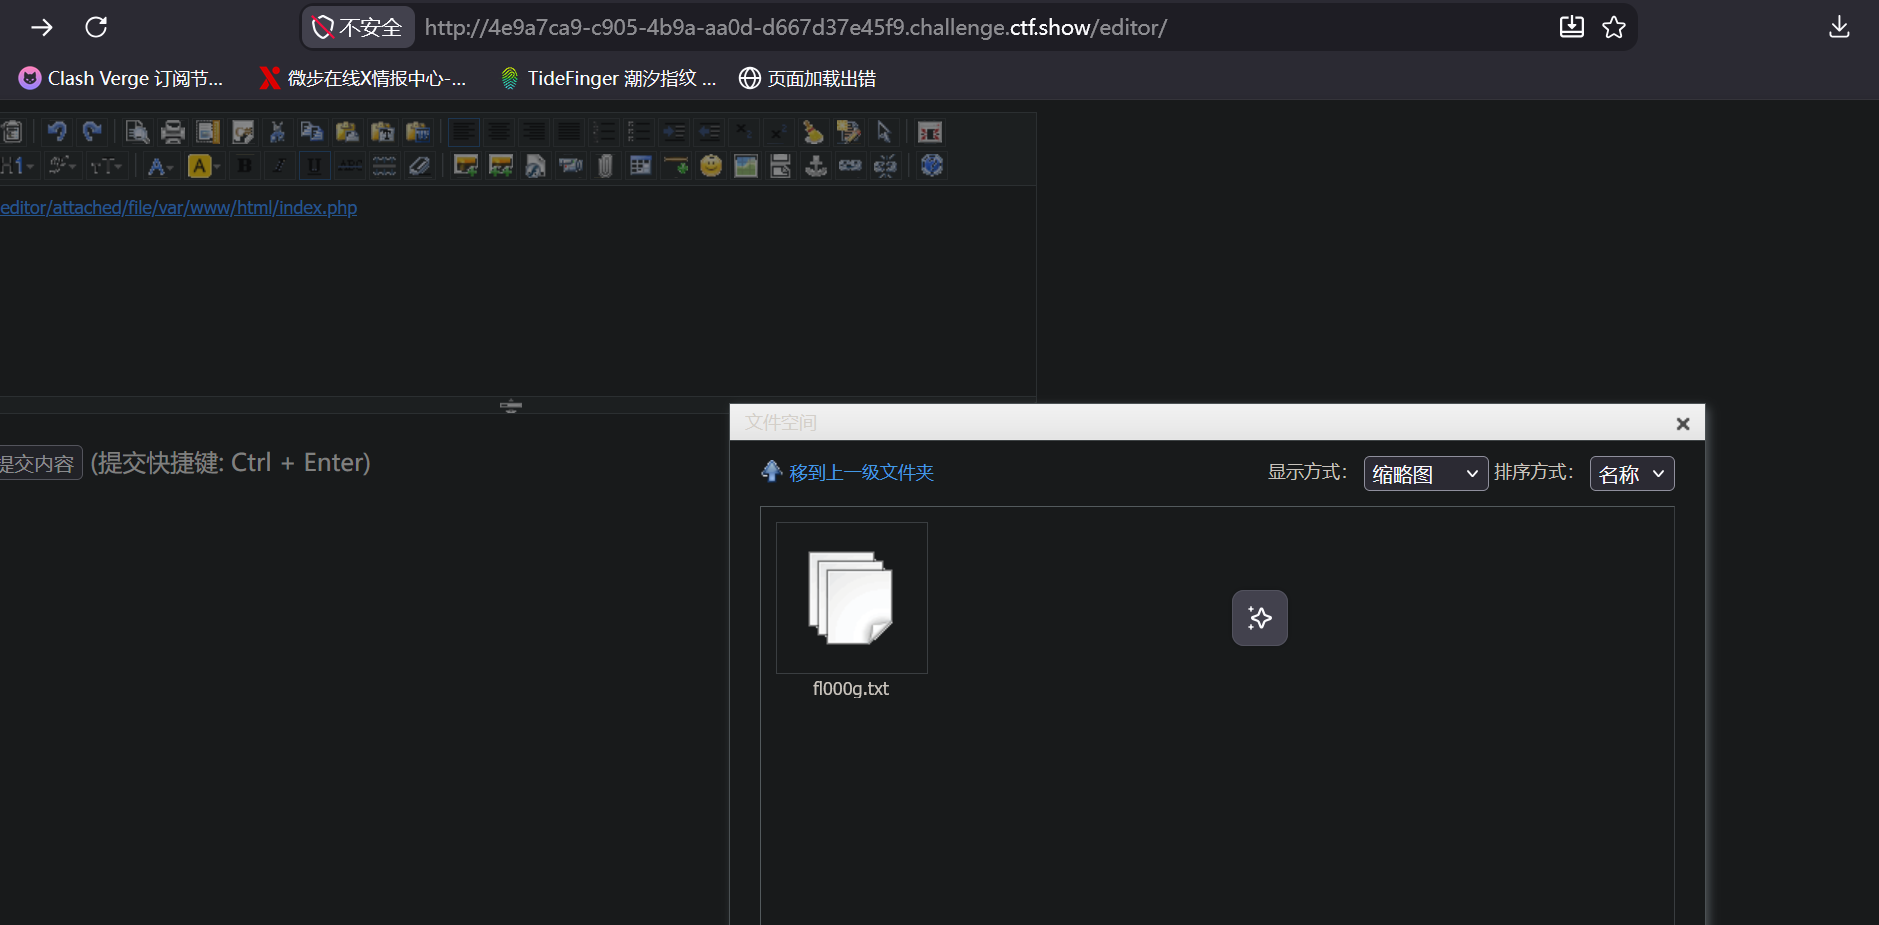Click the Redo icon in the editor toolbar
Screen dimensions: 1879x925
click(x=92, y=132)
